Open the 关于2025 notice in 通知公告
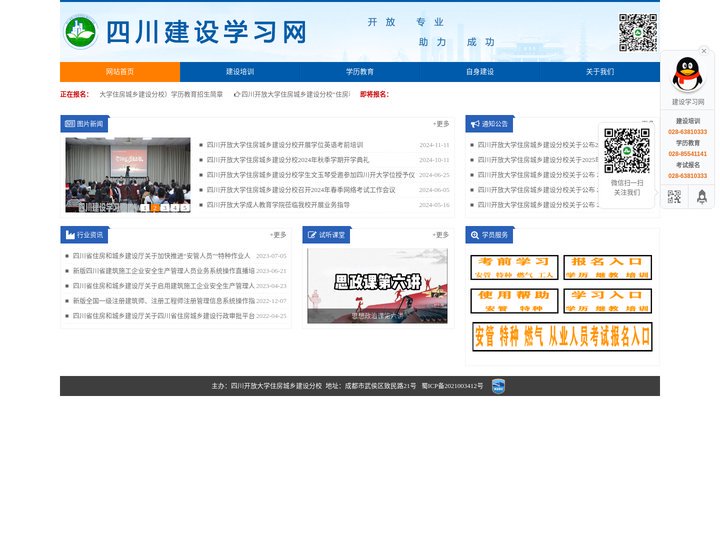Image resolution: width=720 pixels, height=540 pixels. coord(538,160)
